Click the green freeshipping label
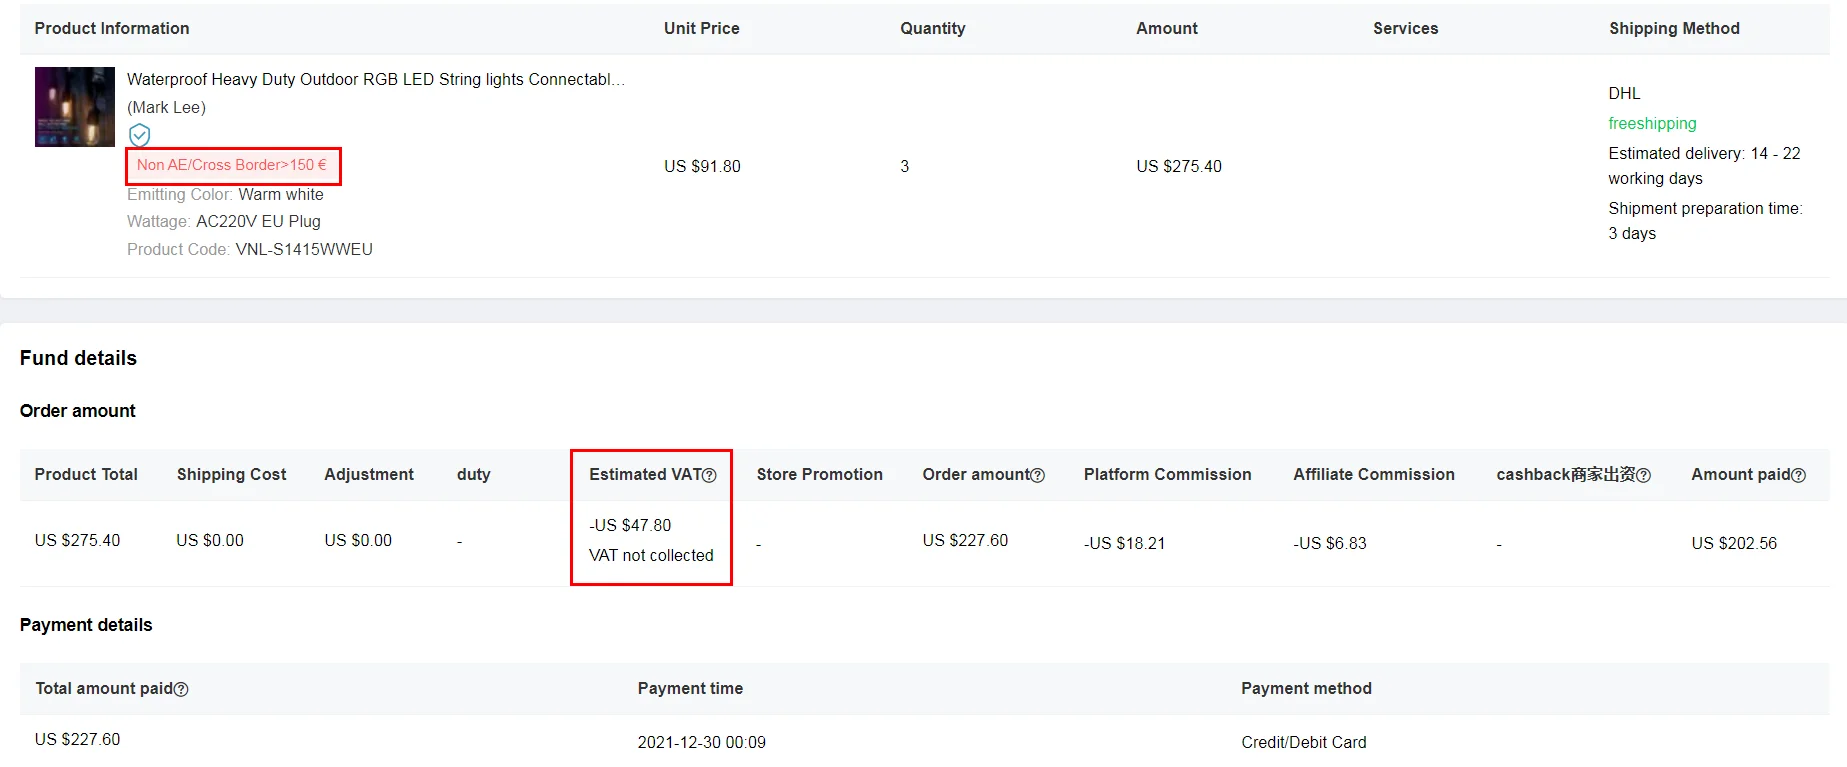1847x767 pixels. coord(1652,123)
